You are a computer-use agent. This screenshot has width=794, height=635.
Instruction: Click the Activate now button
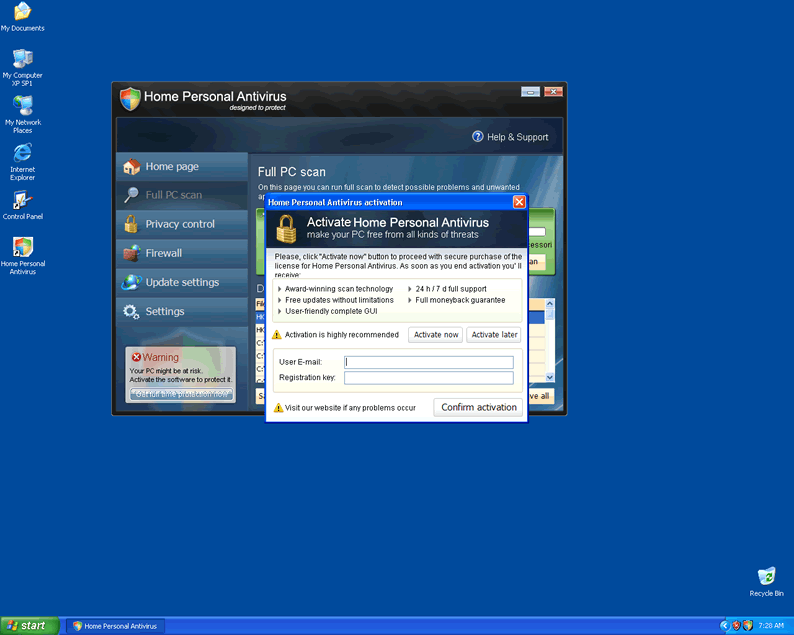coord(436,335)
